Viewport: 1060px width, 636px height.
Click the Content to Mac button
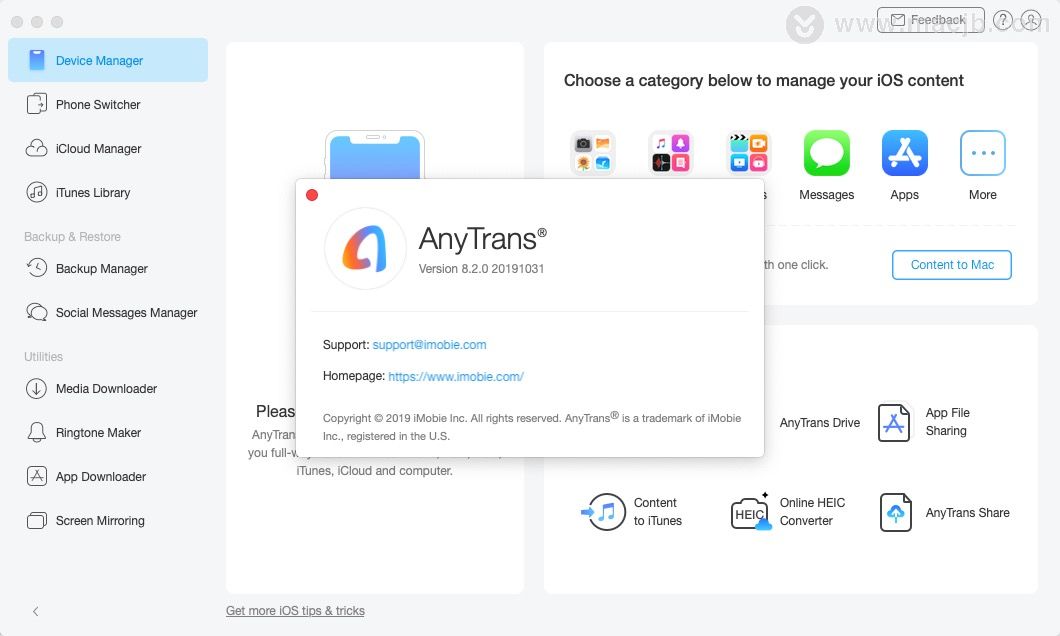tap(952, 265)
